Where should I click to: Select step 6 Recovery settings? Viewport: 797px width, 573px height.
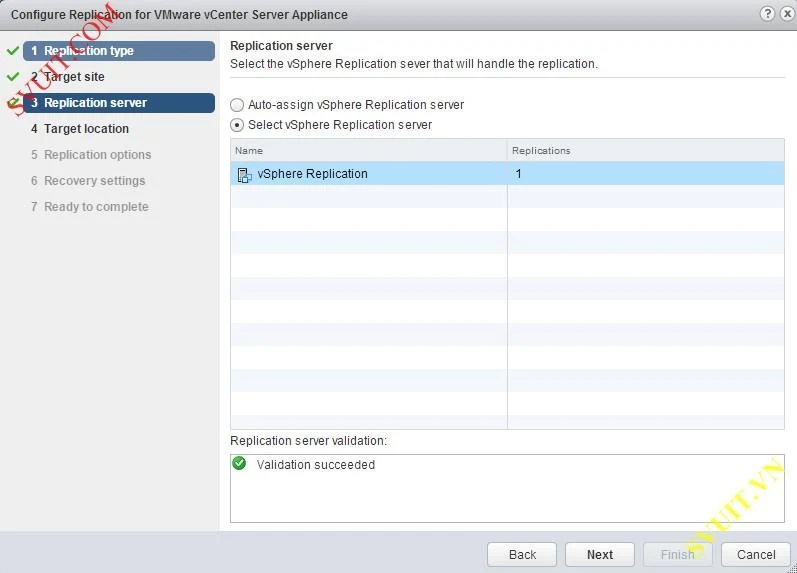click(x=88, y=180)
